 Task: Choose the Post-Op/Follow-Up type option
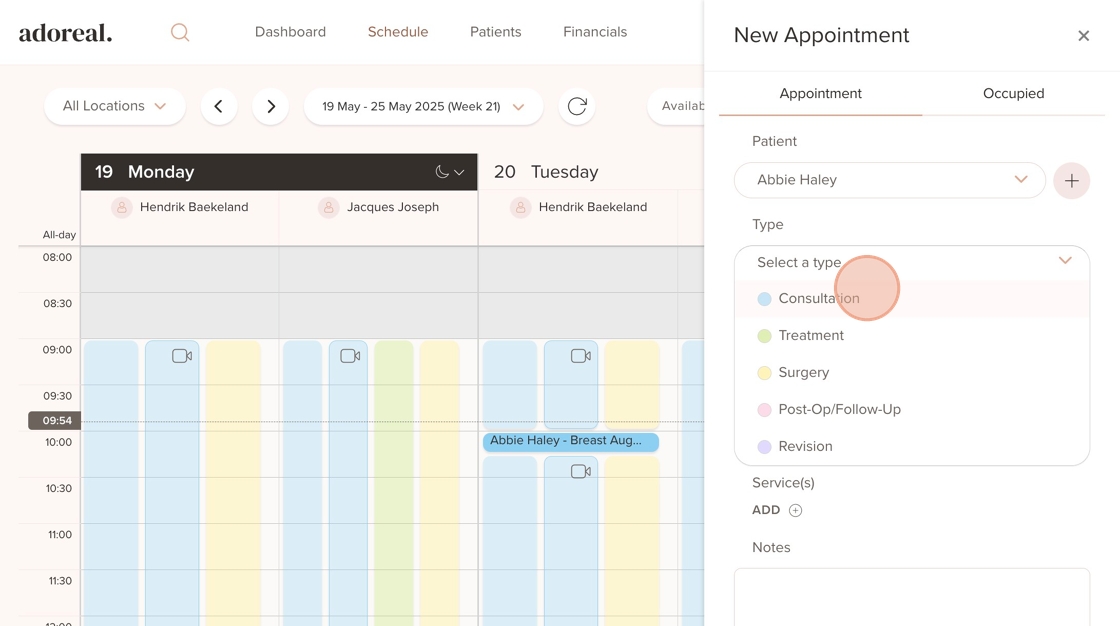(x=839, y=409)
